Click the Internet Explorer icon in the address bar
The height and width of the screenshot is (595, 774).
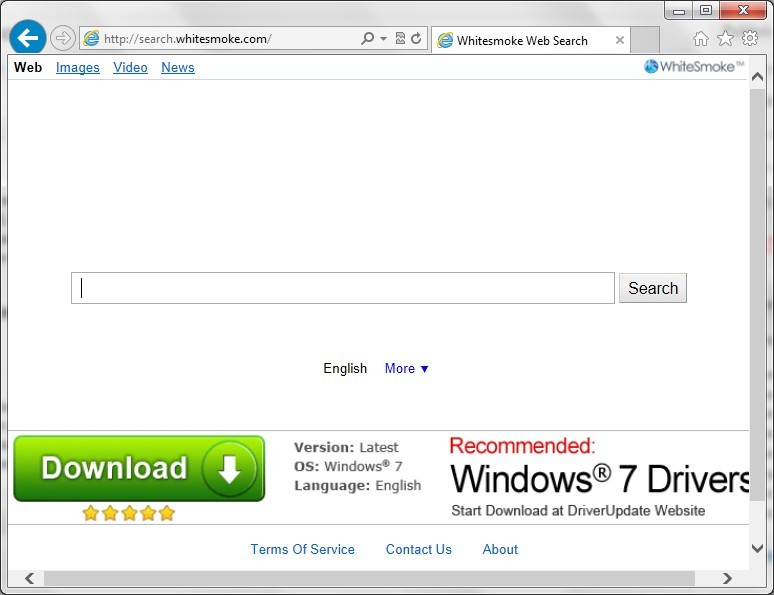pyautogui.click(x=91, y=39)
